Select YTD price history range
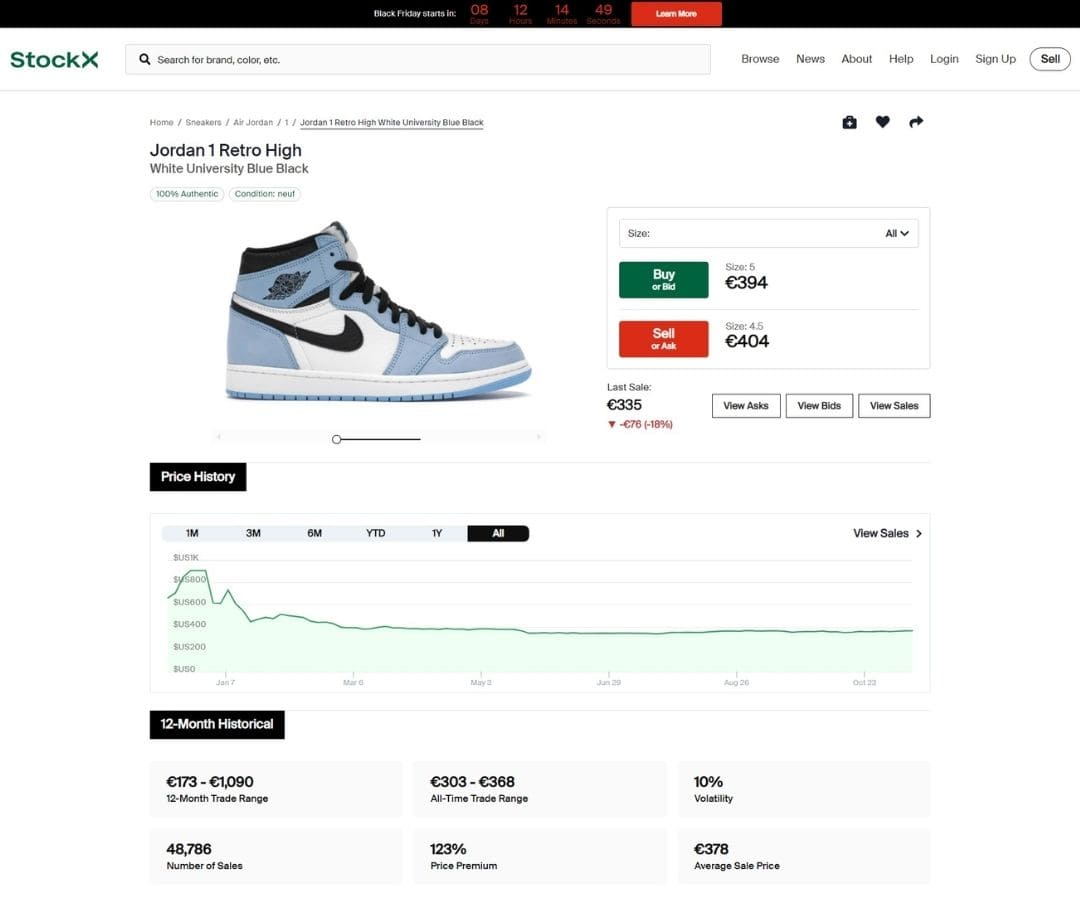 click(x=375, y=534)
